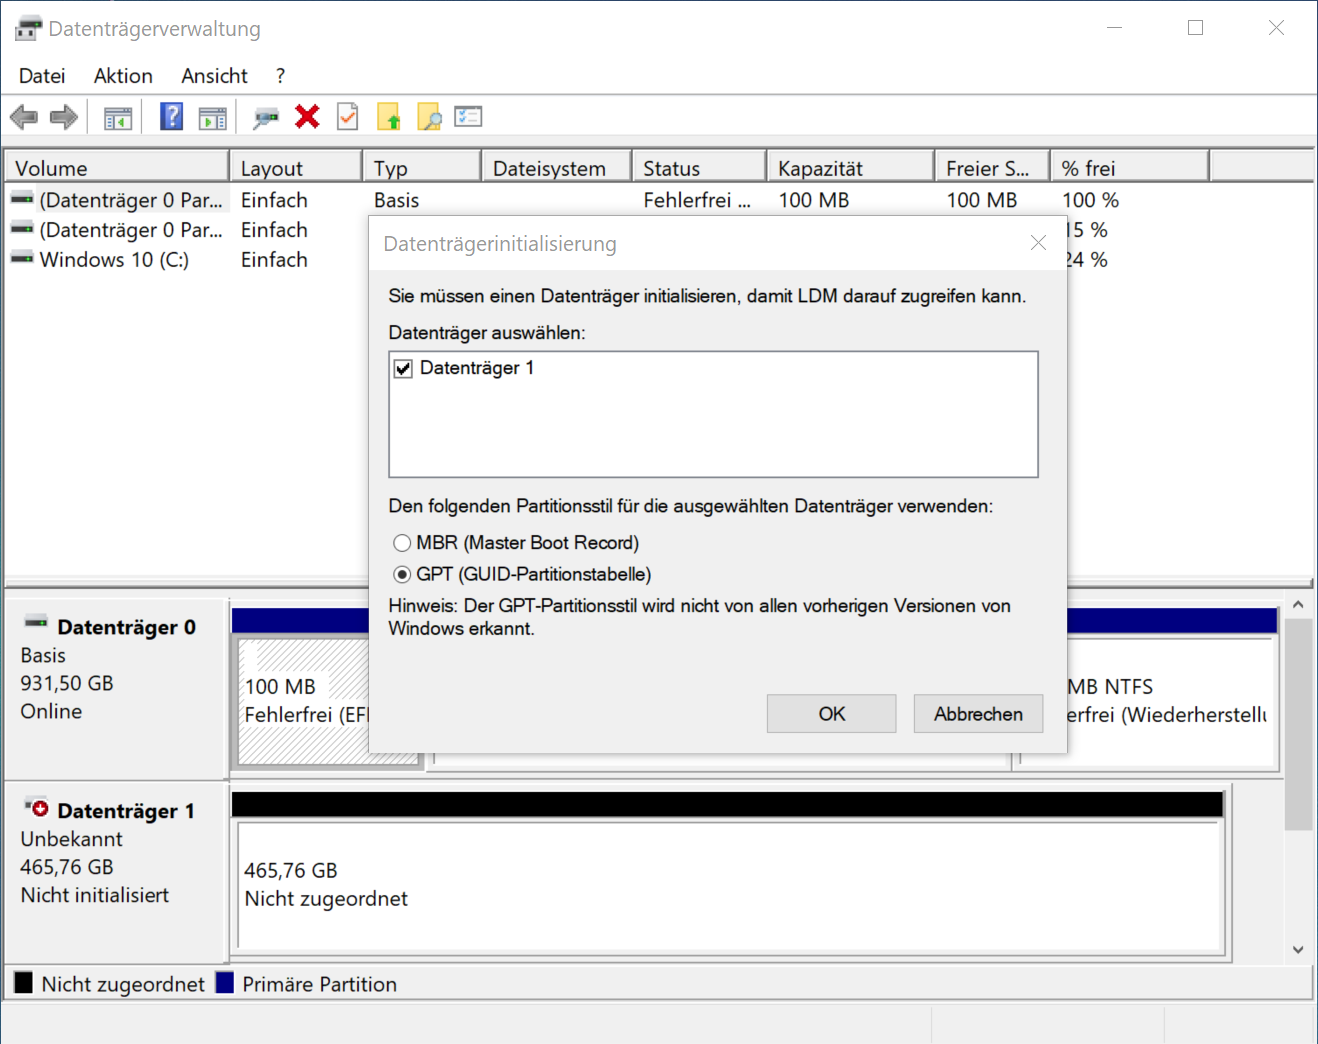The width and height of the screenshot is (1318, 1044).
Task: Open the ? help menu
Action: coord(281,76)
